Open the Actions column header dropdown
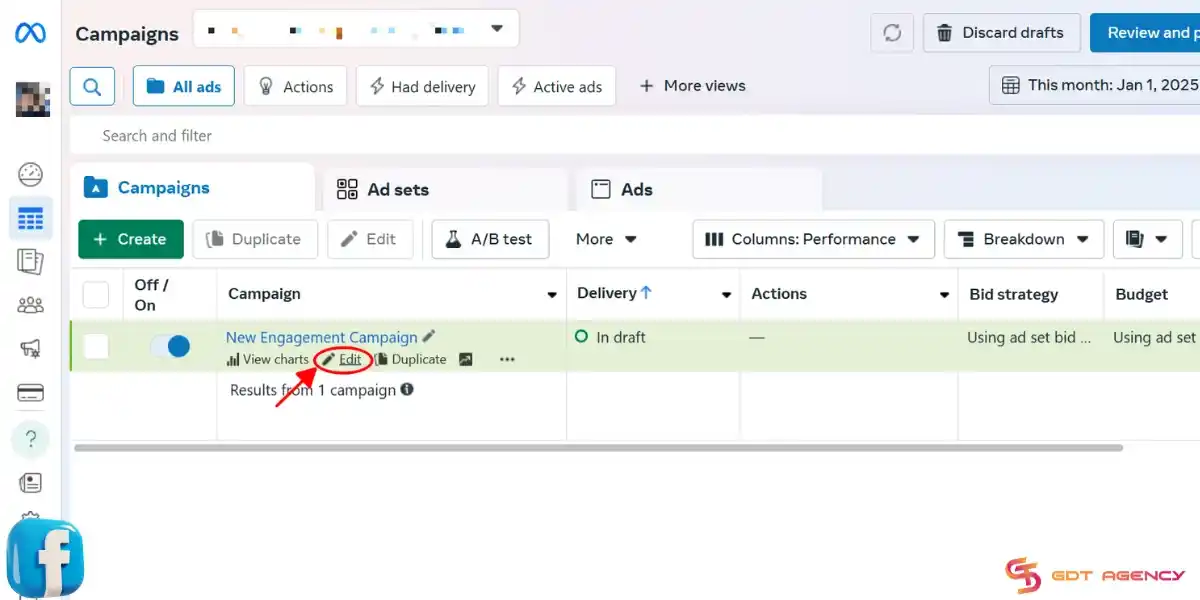1200x600 pixels. pos(944,295)
